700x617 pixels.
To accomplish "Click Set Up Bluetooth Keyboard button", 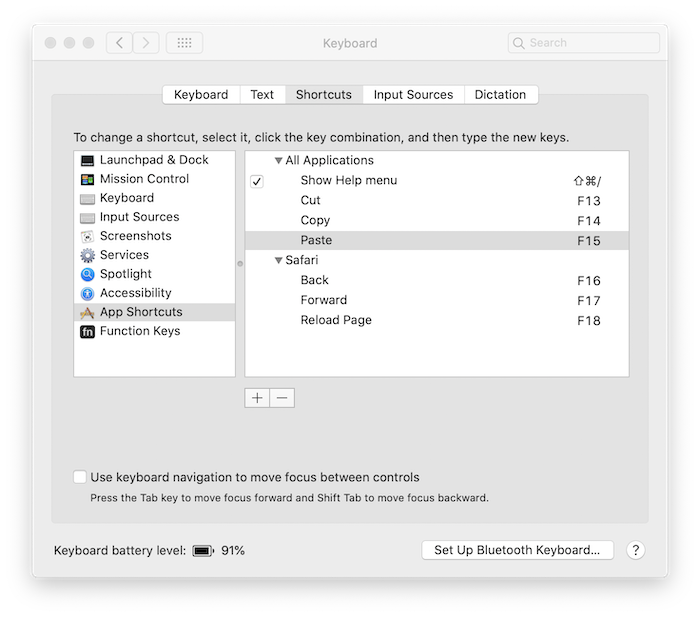I will pyautogui.click(x=517, y=550).
